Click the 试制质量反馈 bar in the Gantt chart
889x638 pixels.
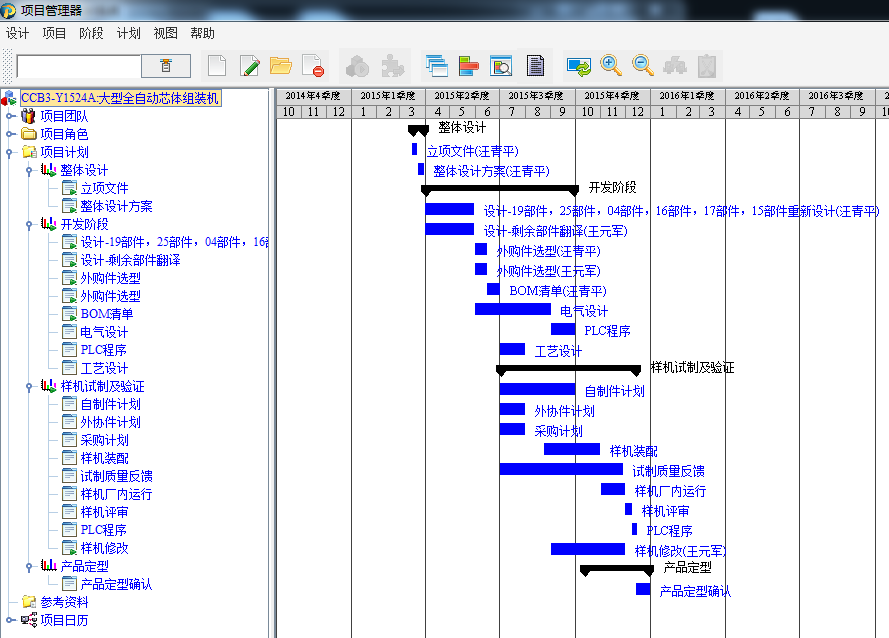[560, 469]
